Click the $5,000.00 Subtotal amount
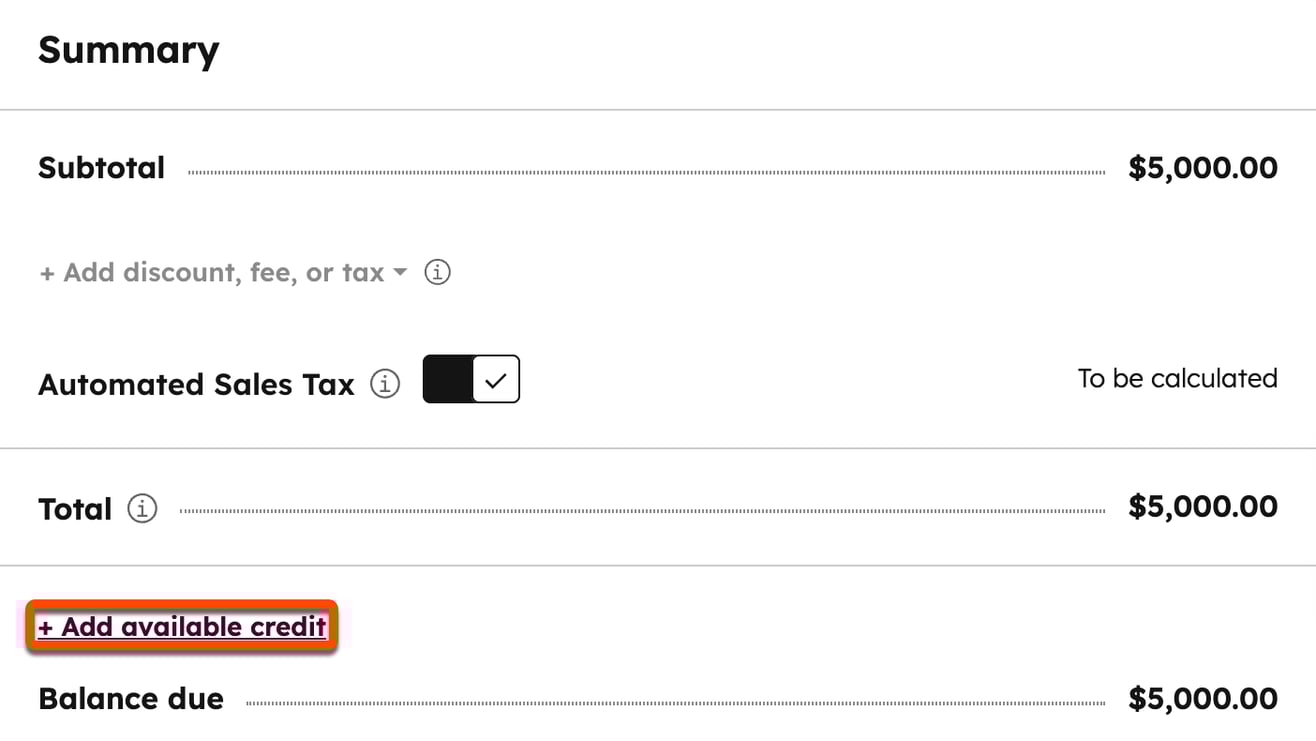The image size is (1316, 741). [x=1202, y=167]
